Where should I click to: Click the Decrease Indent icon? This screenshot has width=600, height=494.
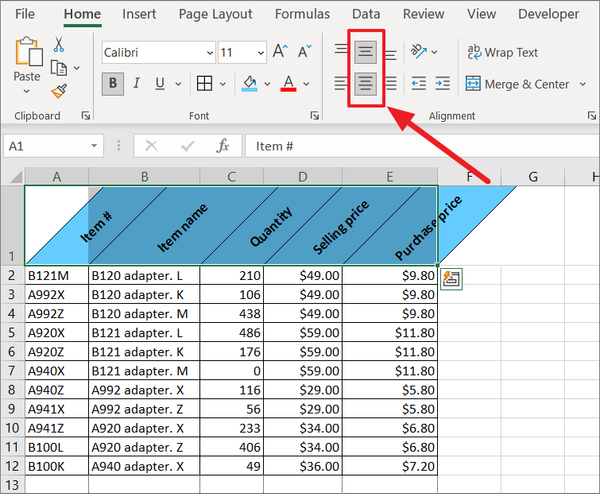[419, 83]
